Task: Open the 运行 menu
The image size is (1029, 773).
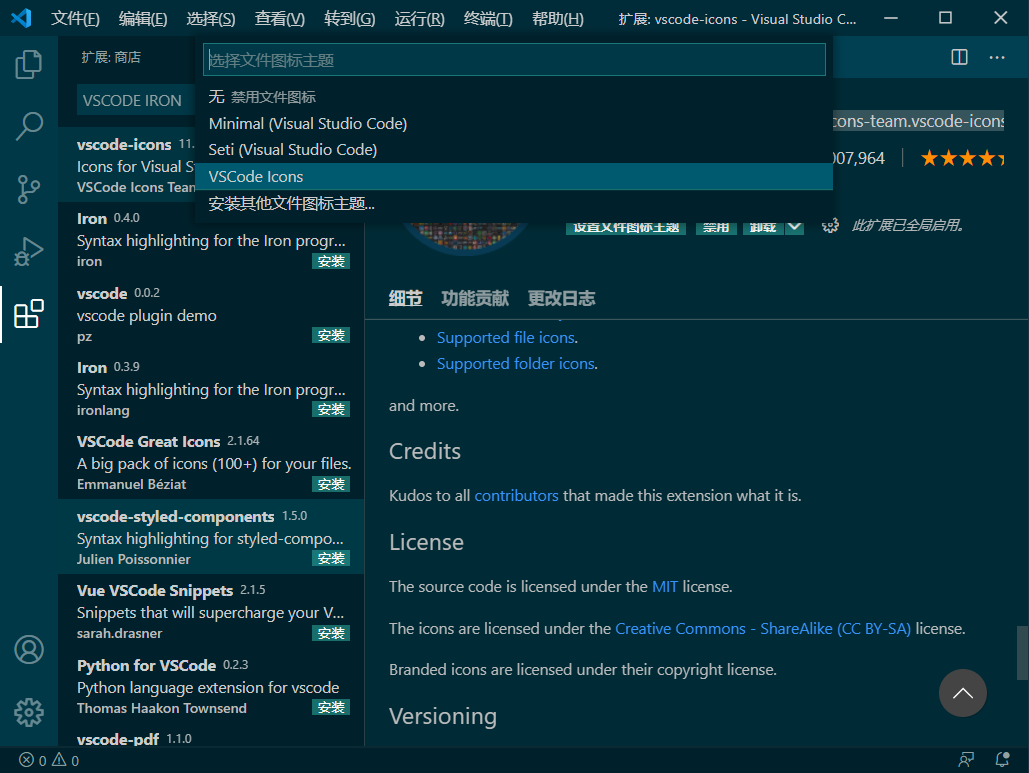Action: pos(419,18)
